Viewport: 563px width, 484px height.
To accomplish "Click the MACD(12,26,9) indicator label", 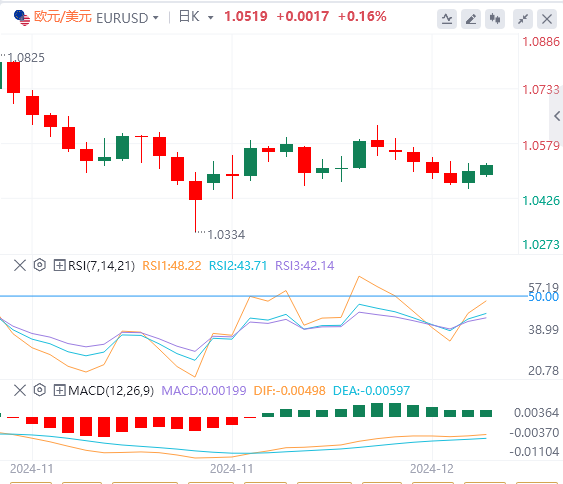I will (111, 390).
